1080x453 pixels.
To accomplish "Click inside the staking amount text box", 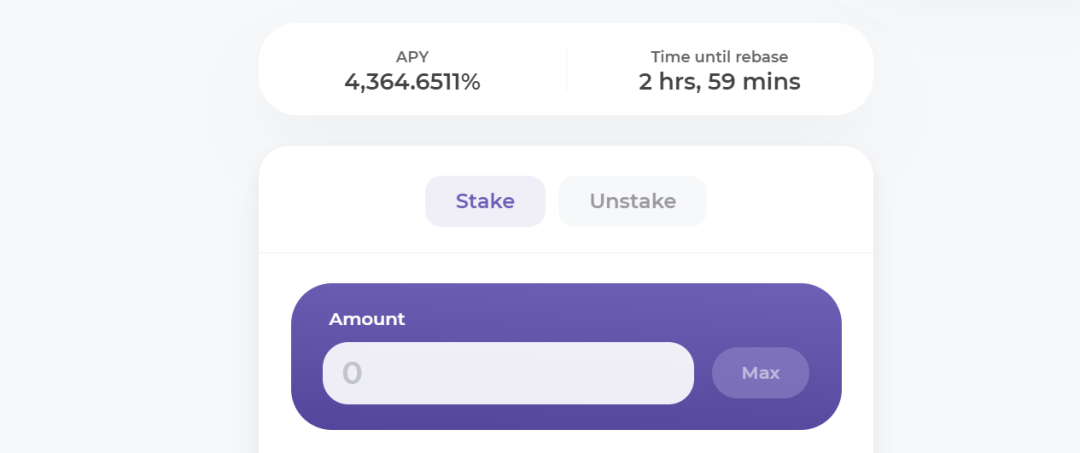I will click(508, 373).
